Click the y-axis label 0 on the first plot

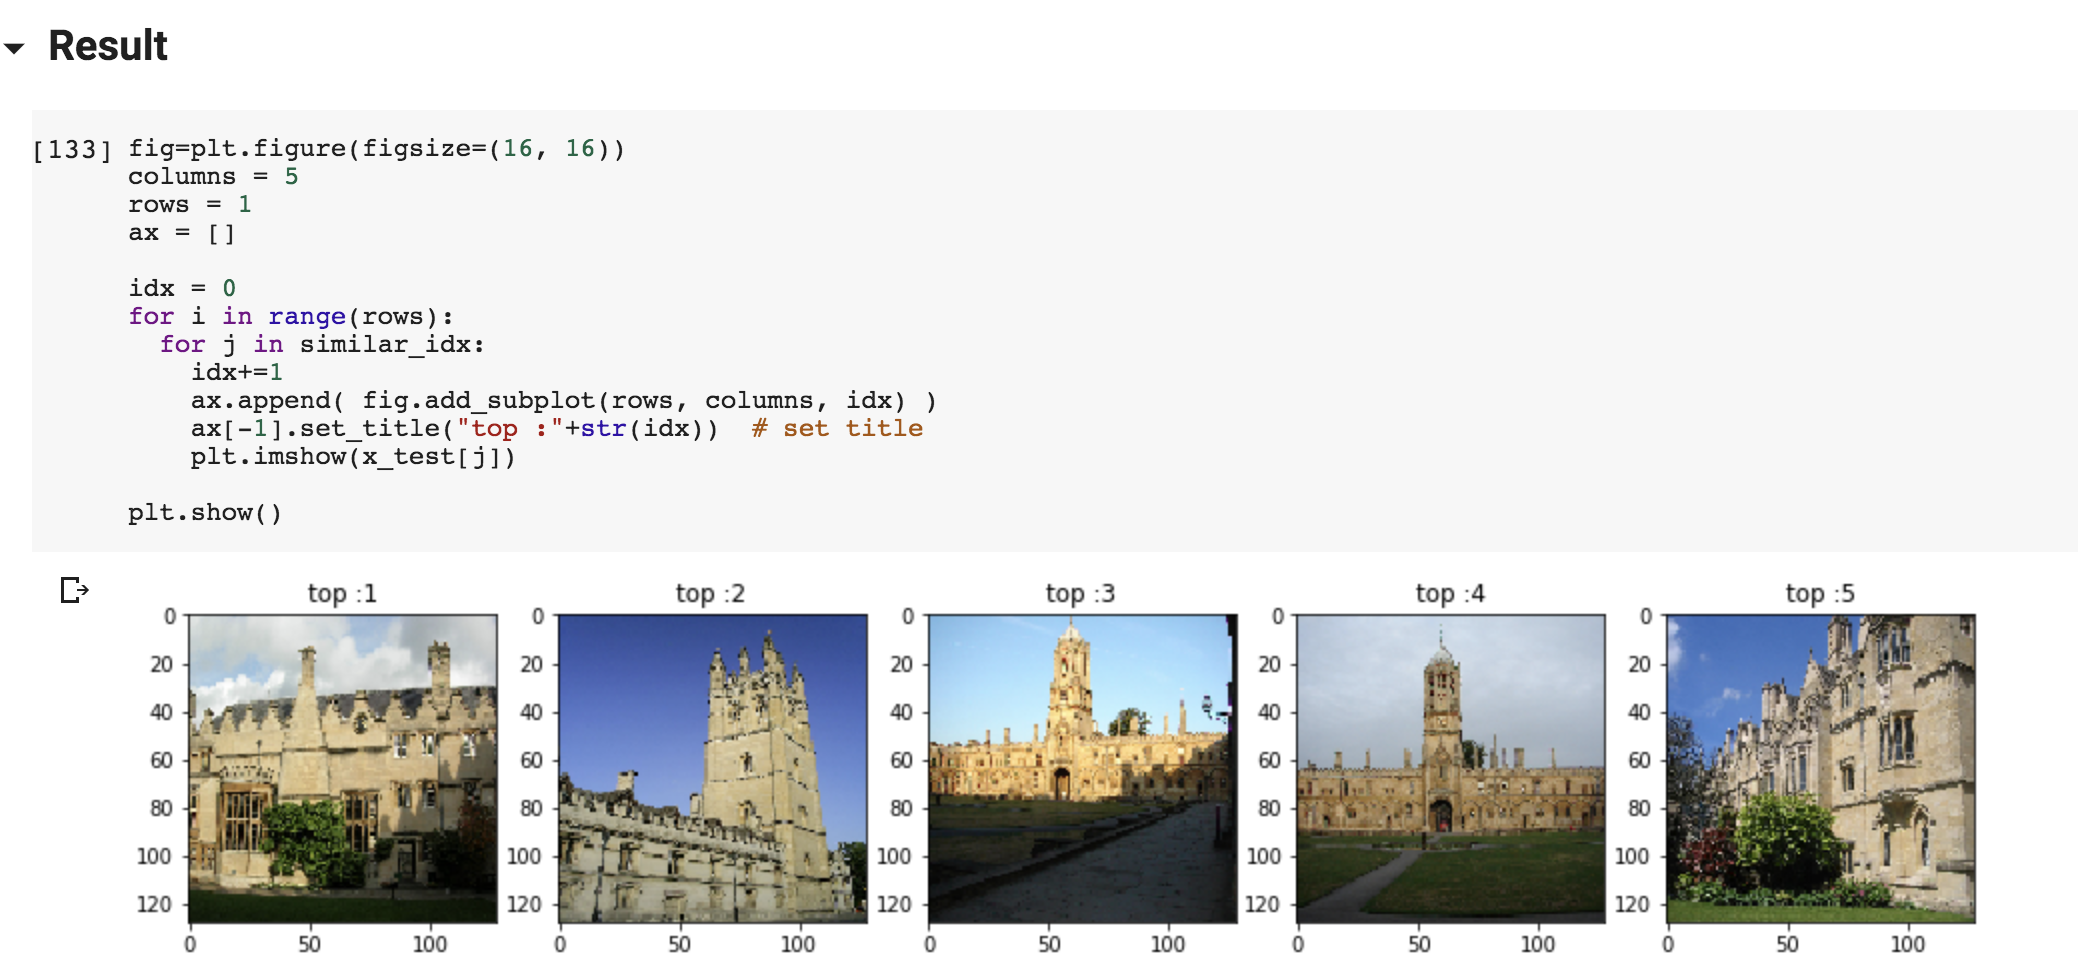coord(172,616)
